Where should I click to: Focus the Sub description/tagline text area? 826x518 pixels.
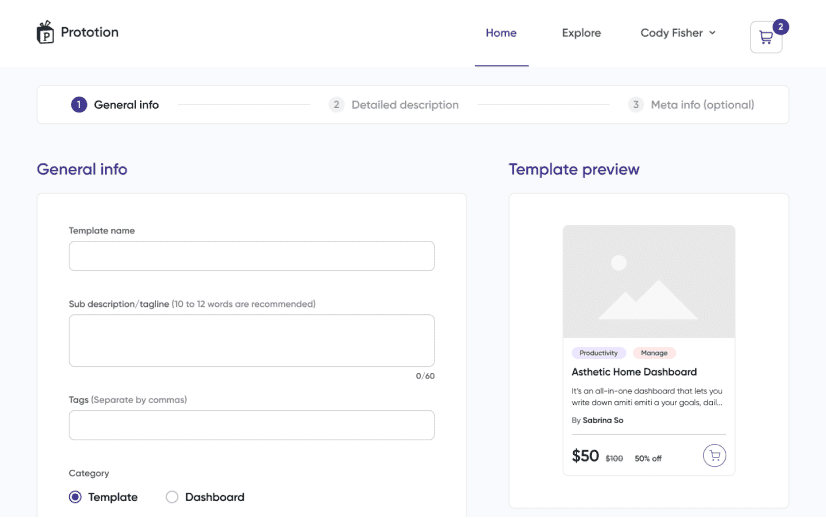pyautogui.click(x=251, y=340)
